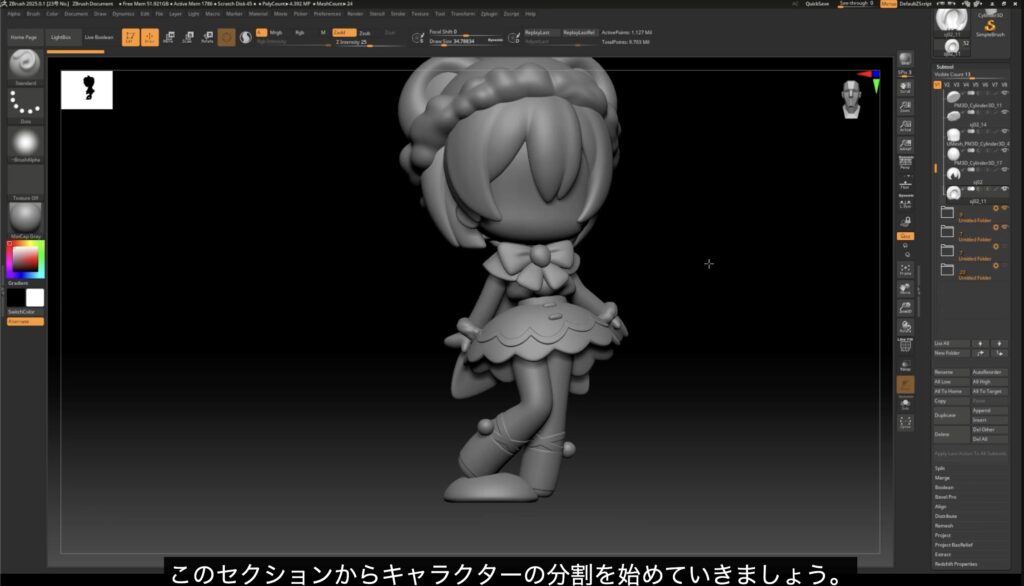Click the AAHalf icon
Viewport: 1024px width, 586px height.
905,144
